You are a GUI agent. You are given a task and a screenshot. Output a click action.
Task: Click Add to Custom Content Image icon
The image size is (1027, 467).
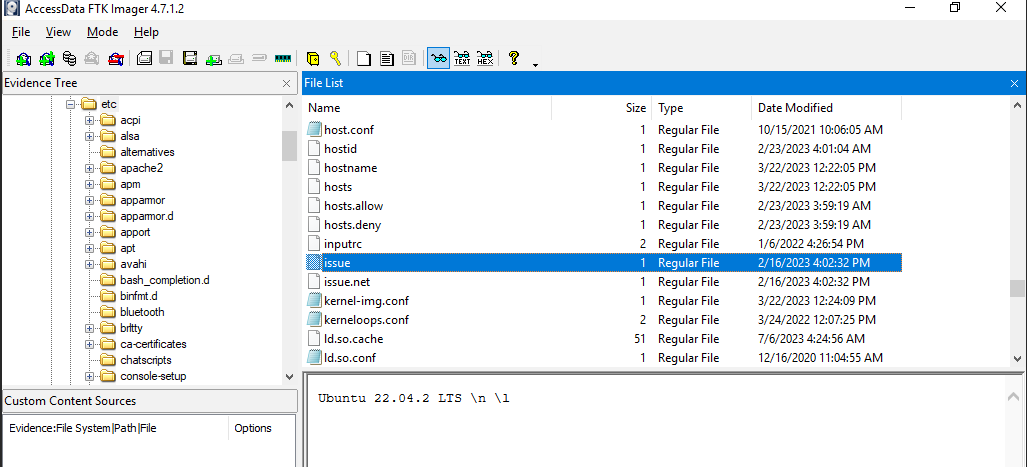coord(214,58)
